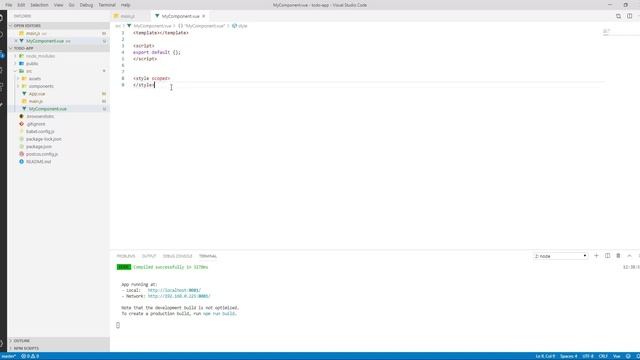This screenshot has width=640, height=360.
Task: Place cursor in the style scoped line
Action: tap(151, 78)
